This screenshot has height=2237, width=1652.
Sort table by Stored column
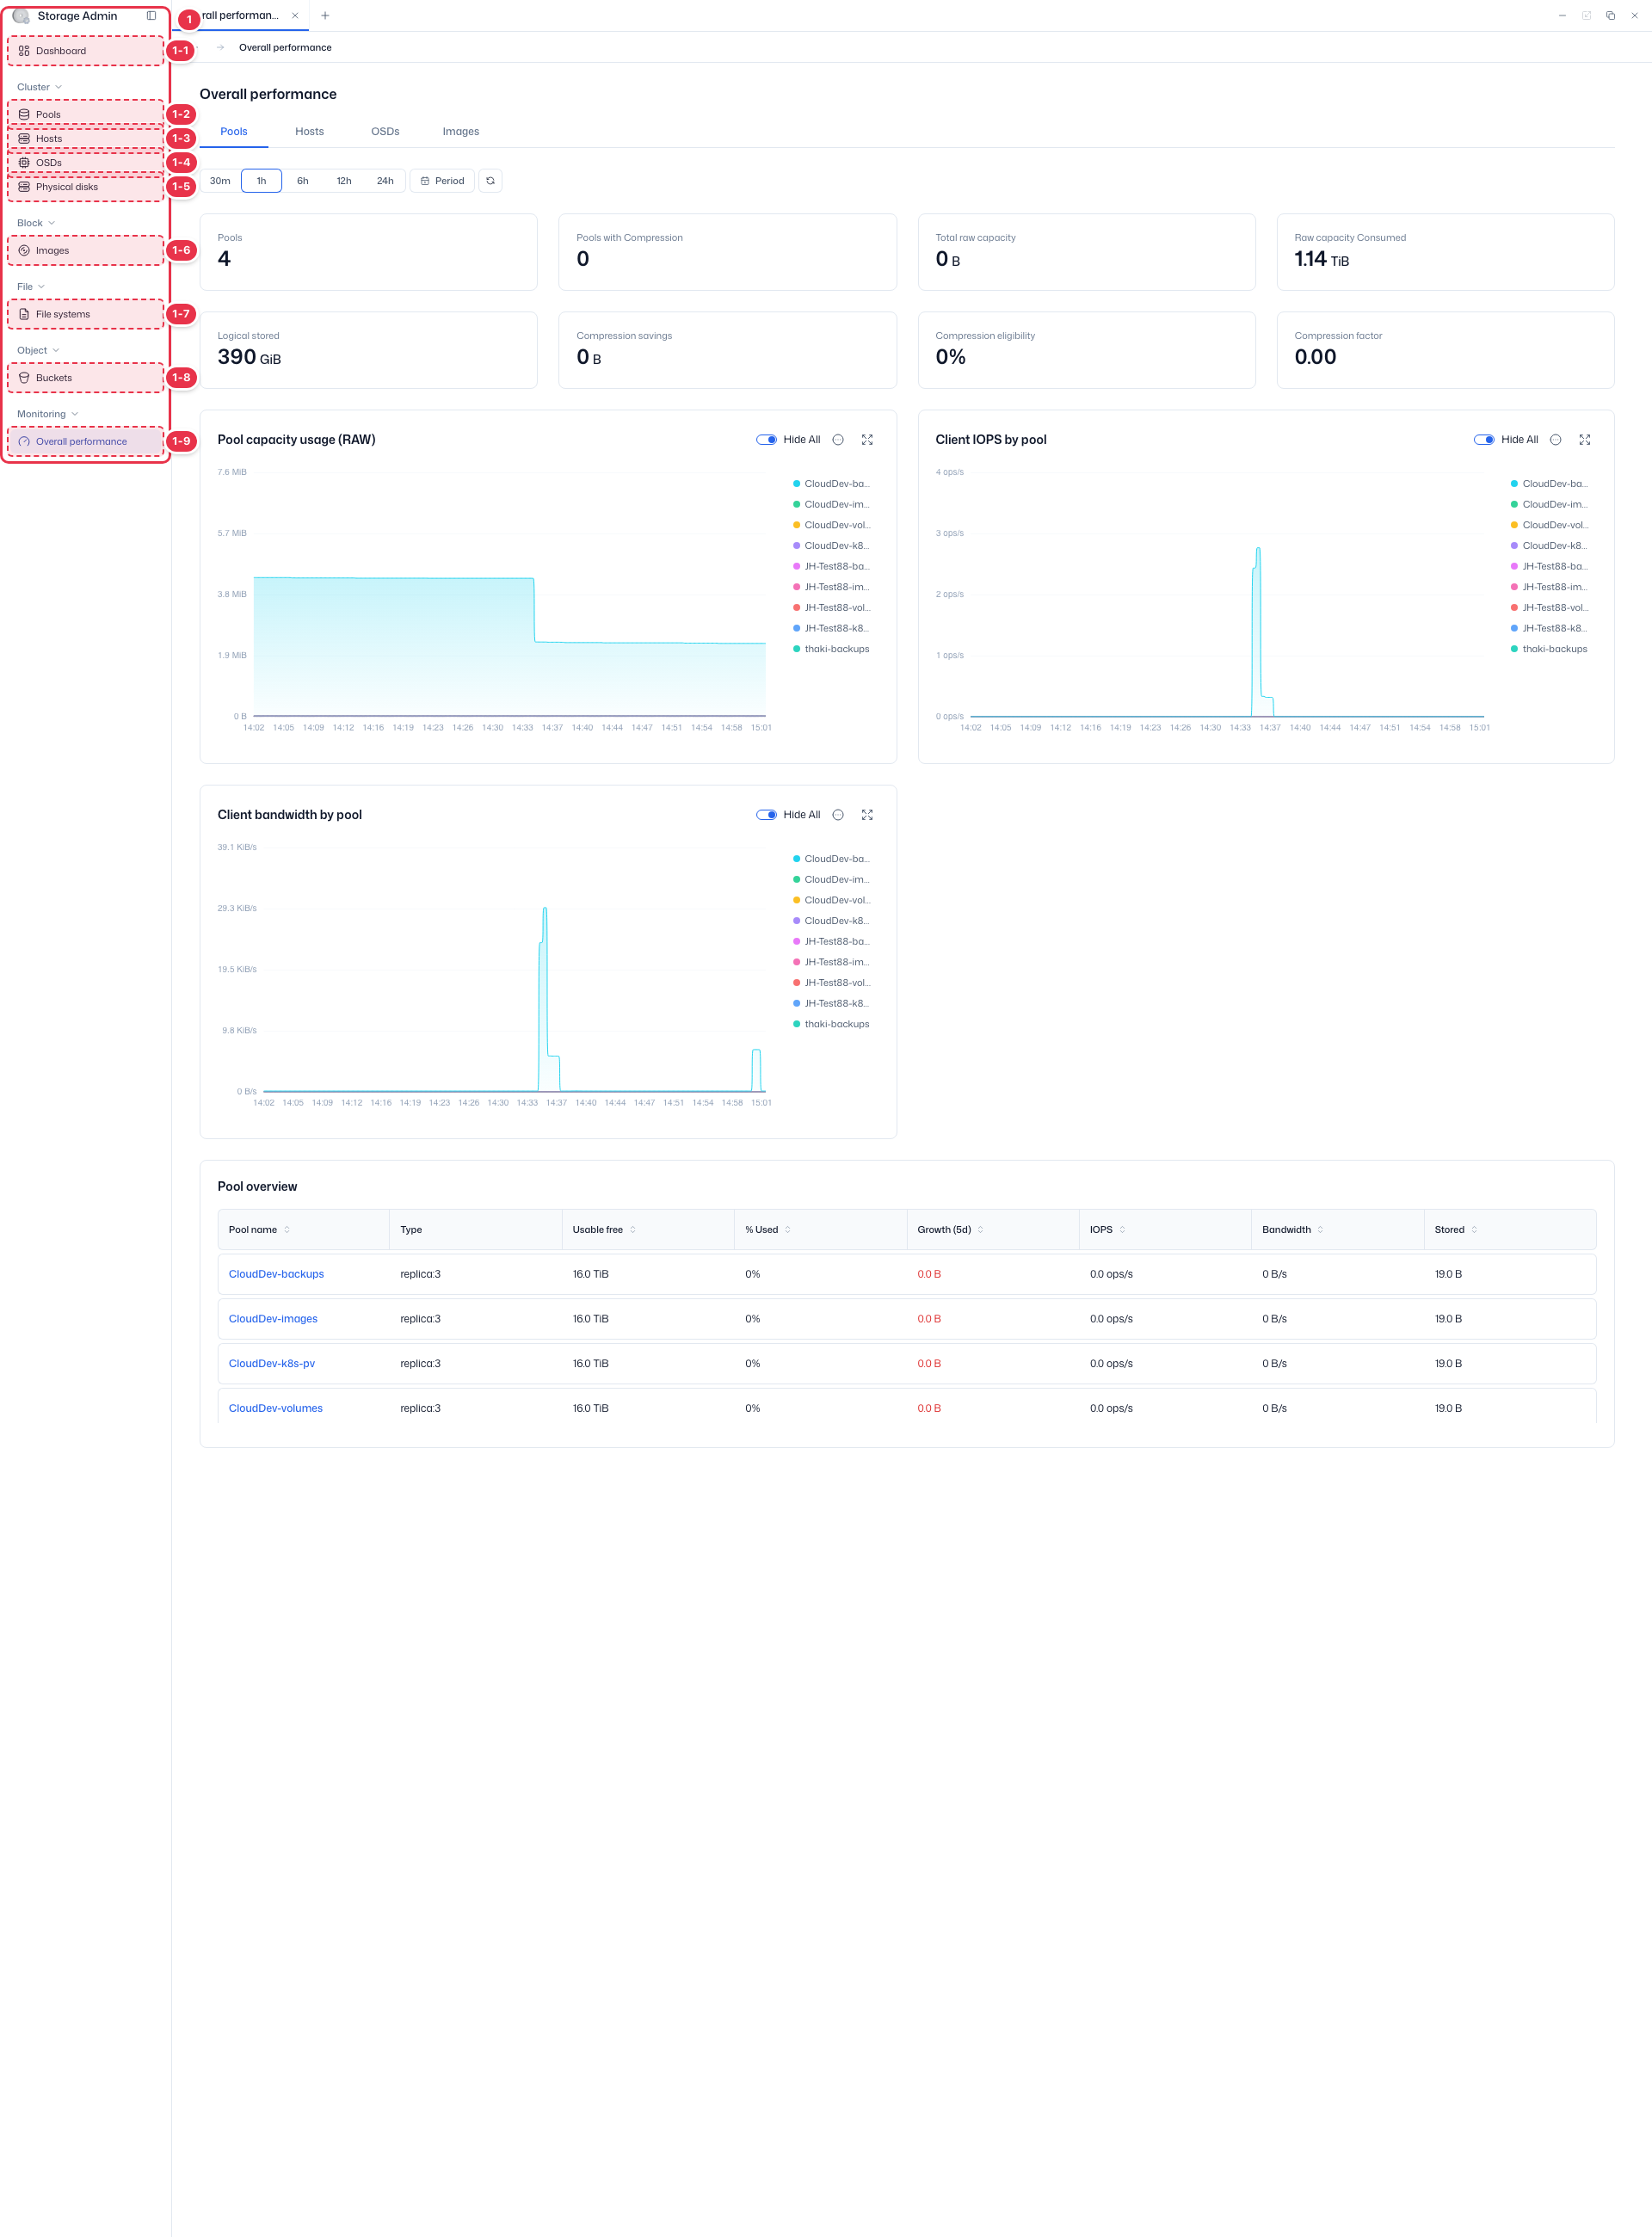pyautogui.click(x=1474, y=1230)
